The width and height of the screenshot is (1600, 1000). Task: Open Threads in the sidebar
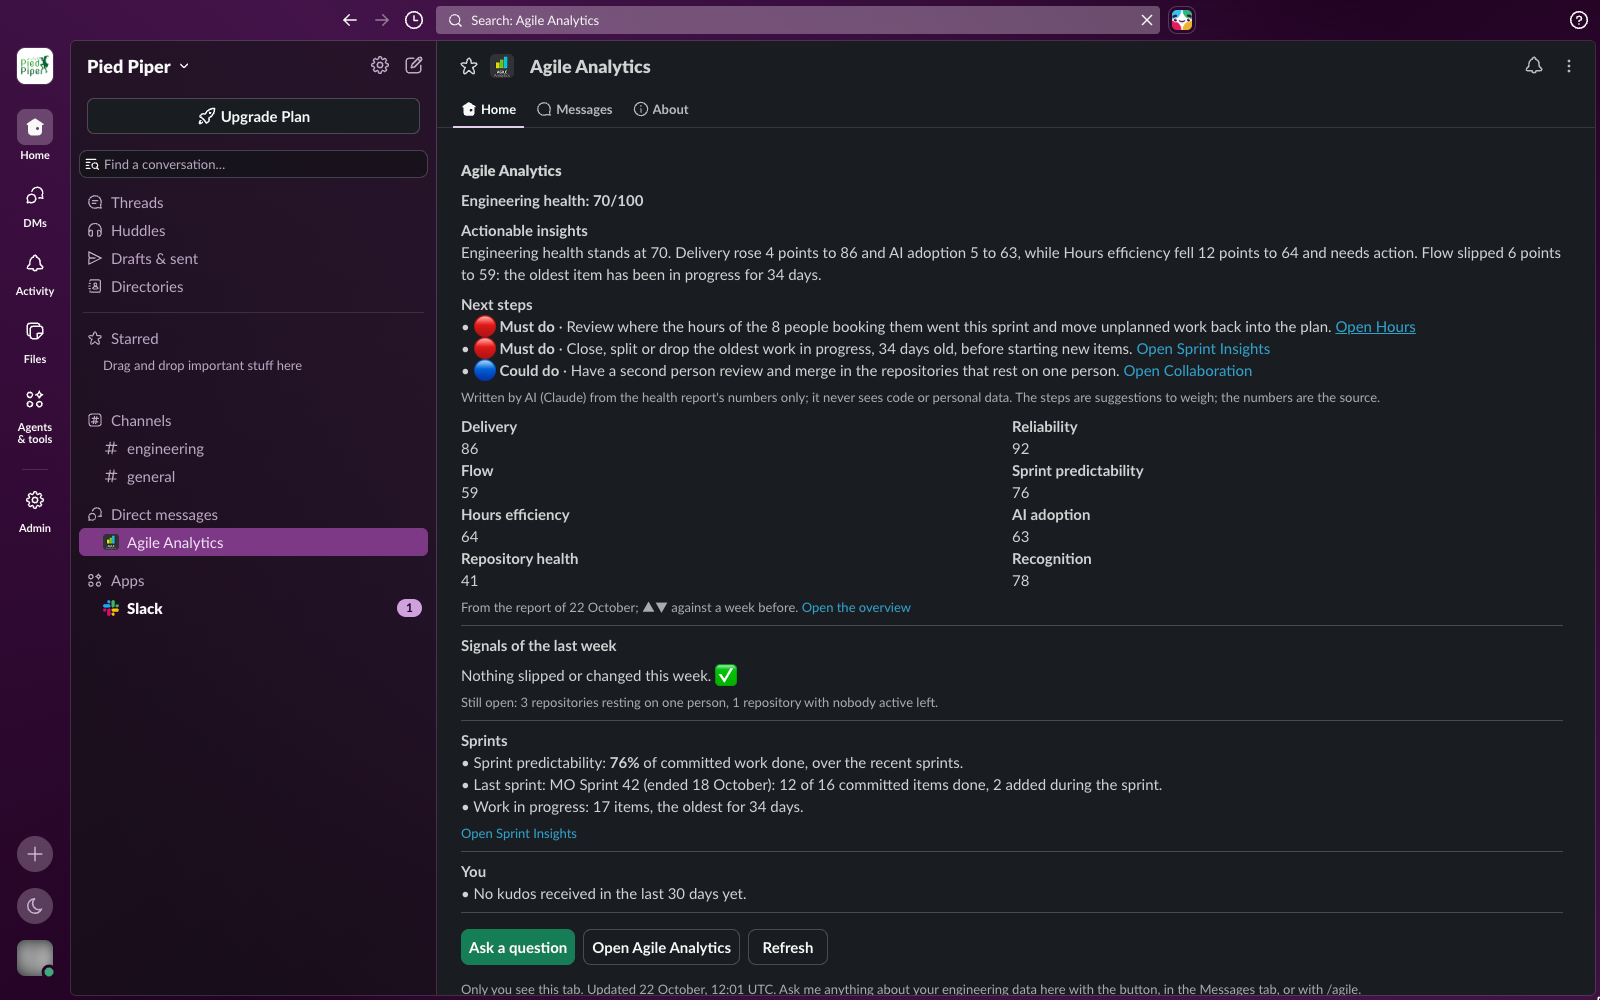tap(253, 203)
